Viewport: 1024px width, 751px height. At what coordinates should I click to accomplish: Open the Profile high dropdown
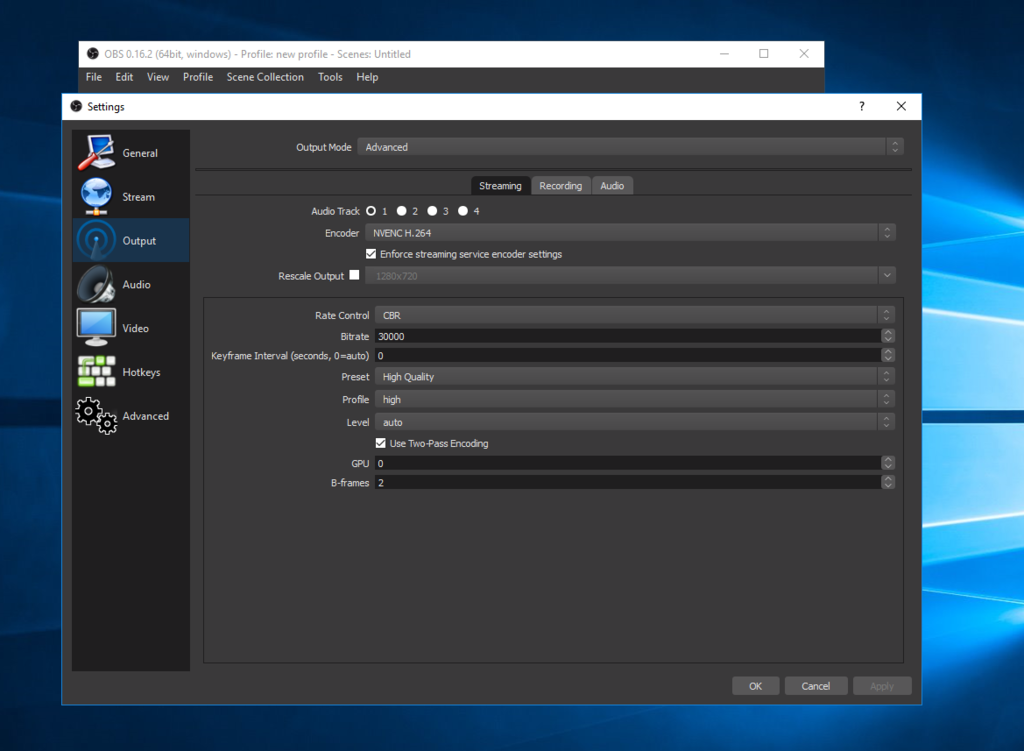634,399
